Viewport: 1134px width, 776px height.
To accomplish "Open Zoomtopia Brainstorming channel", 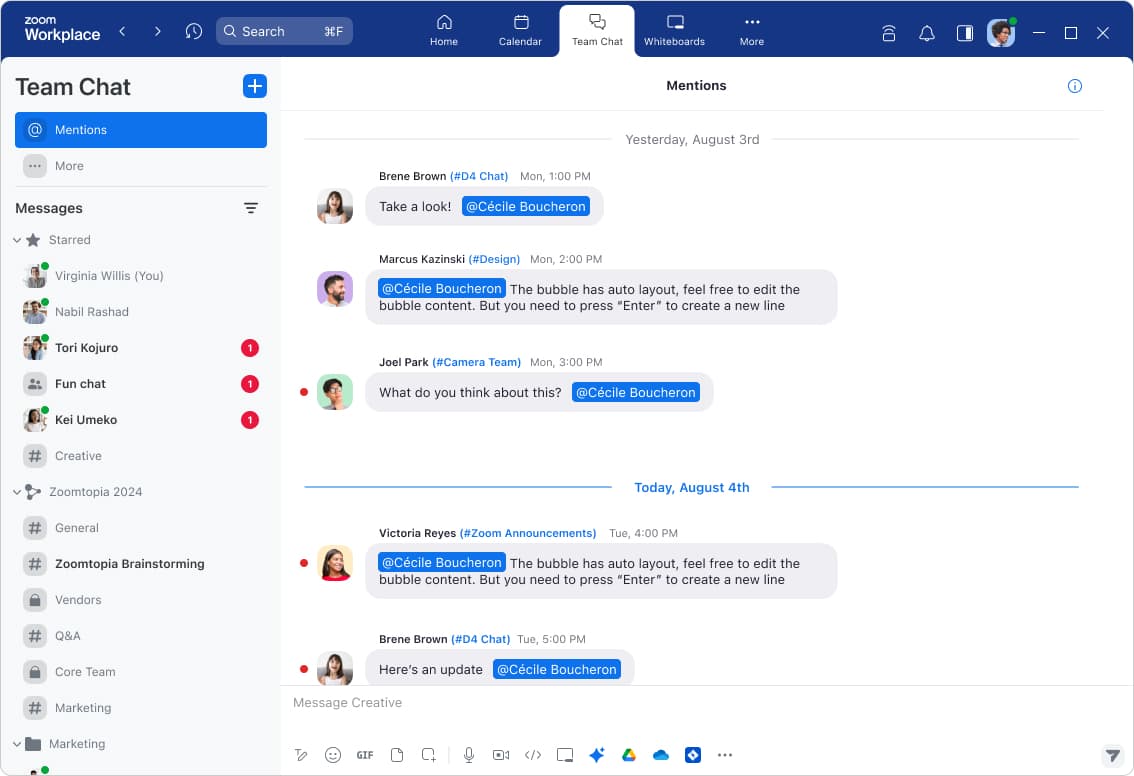I will (x=141, y=564).
